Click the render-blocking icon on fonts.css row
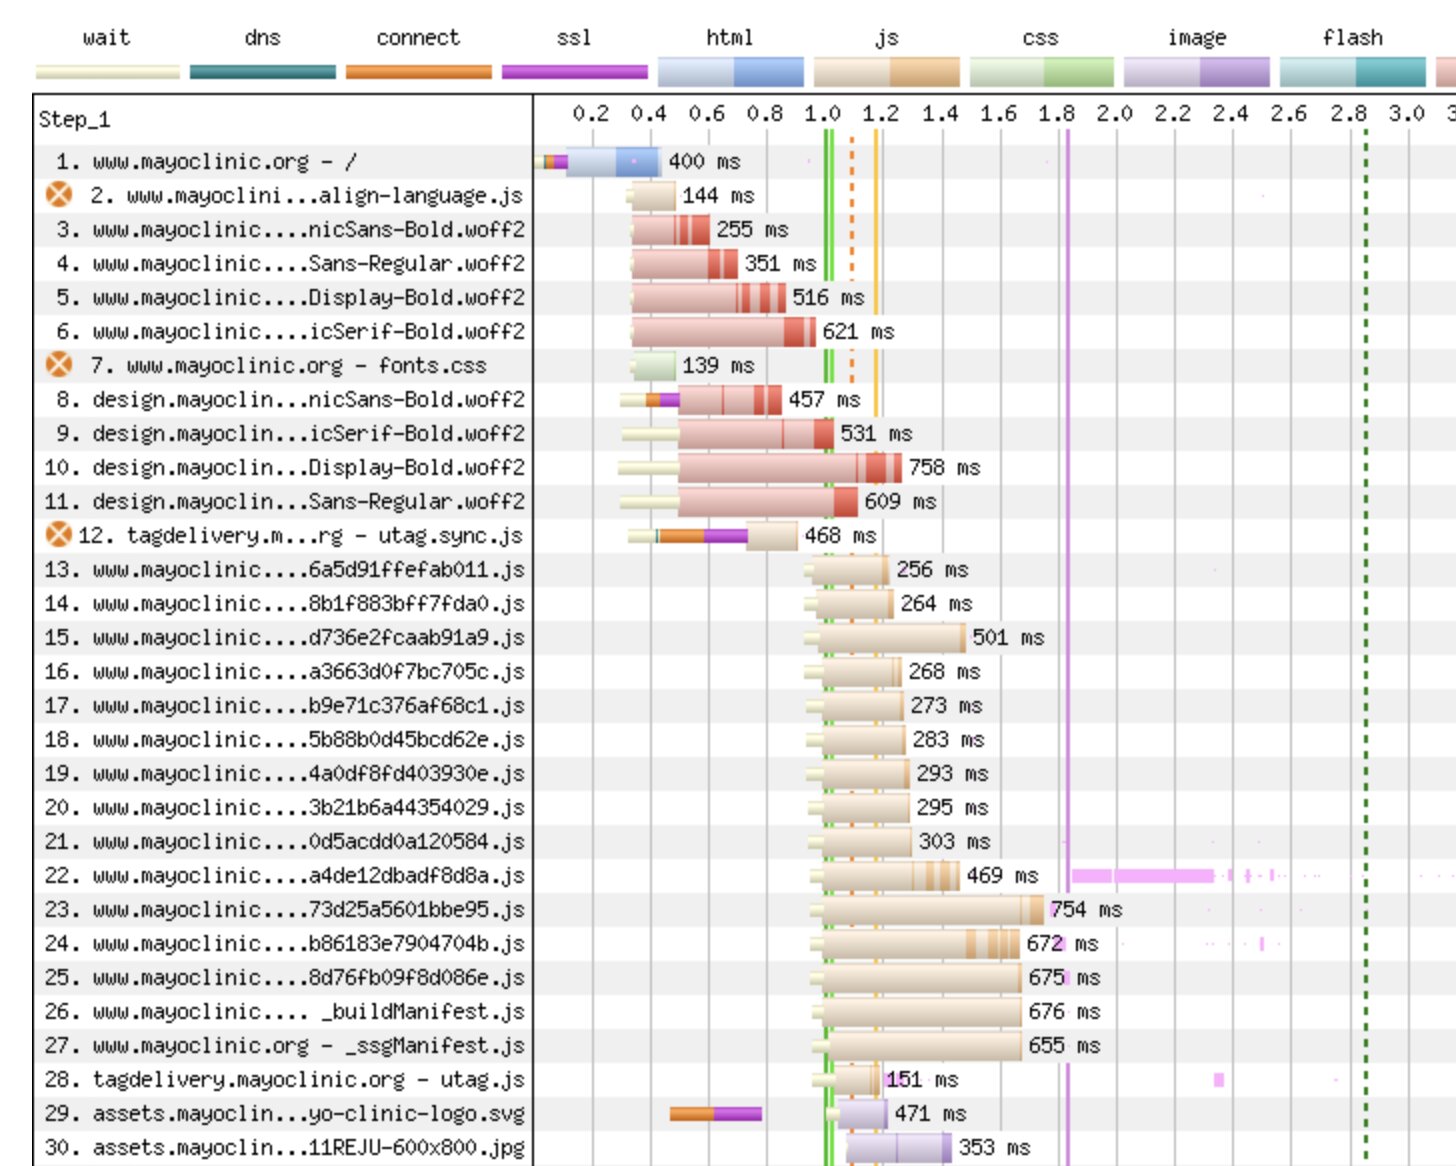The height and width of the screenshot is (1166, 1456). [60, 365]
